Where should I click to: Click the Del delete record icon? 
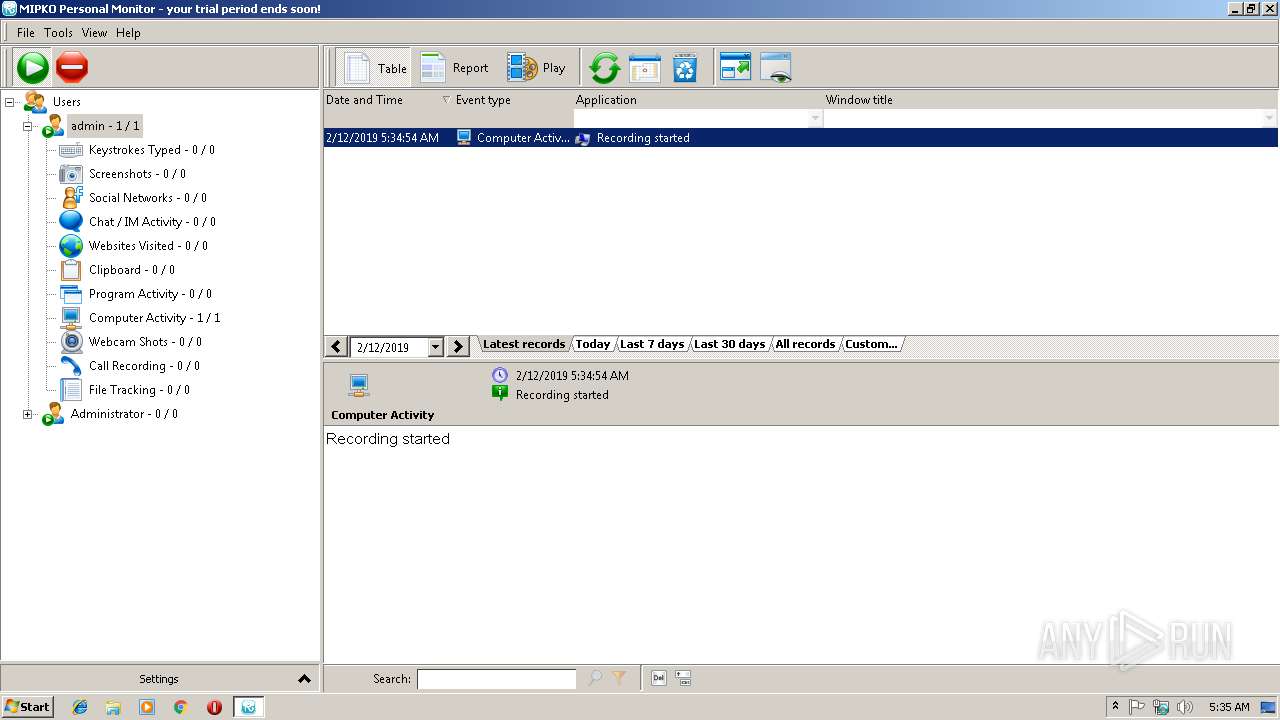659,678
